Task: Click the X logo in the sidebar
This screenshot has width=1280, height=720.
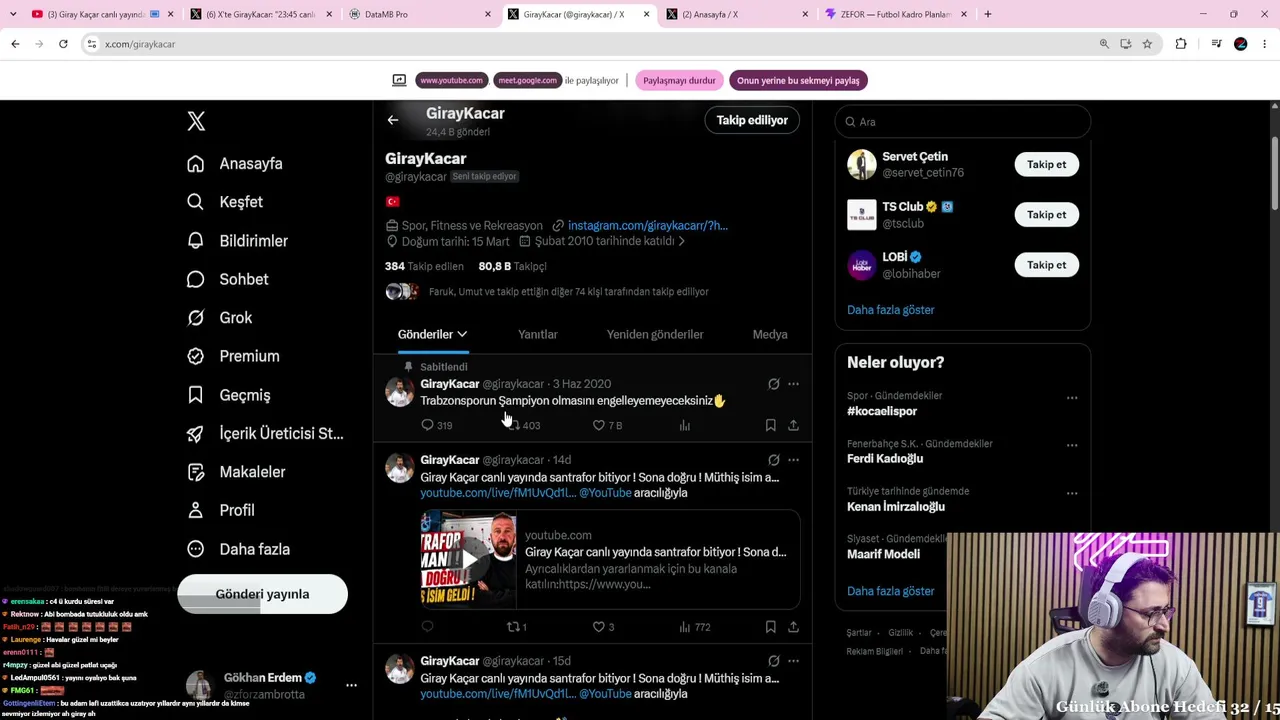Action: [196, 121]
